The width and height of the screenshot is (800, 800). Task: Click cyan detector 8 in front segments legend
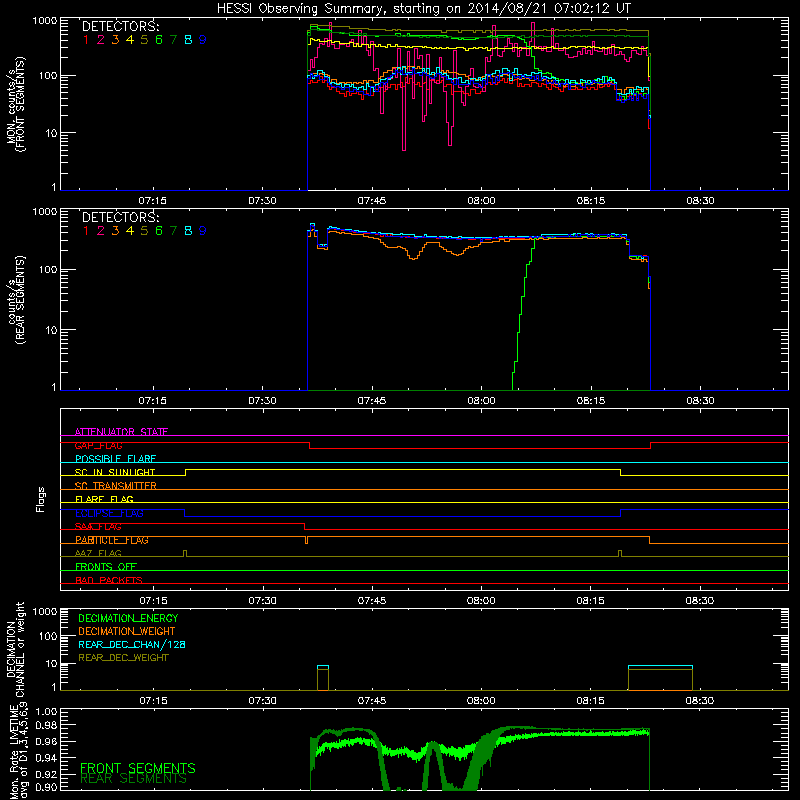tap(188, 40)
